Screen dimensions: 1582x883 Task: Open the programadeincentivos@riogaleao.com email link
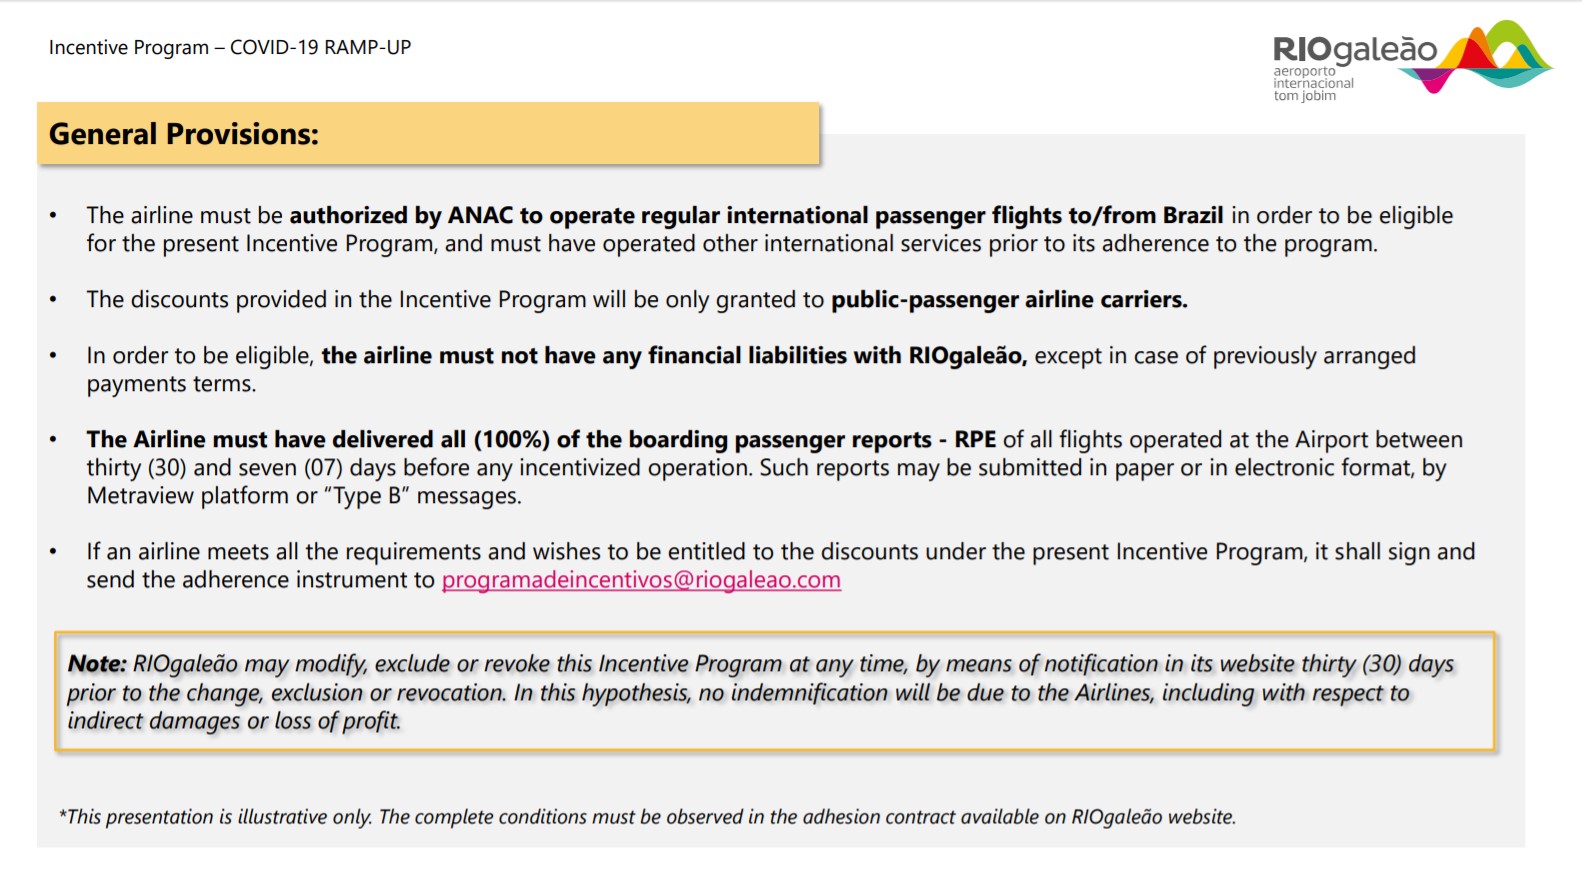(641, 580)
